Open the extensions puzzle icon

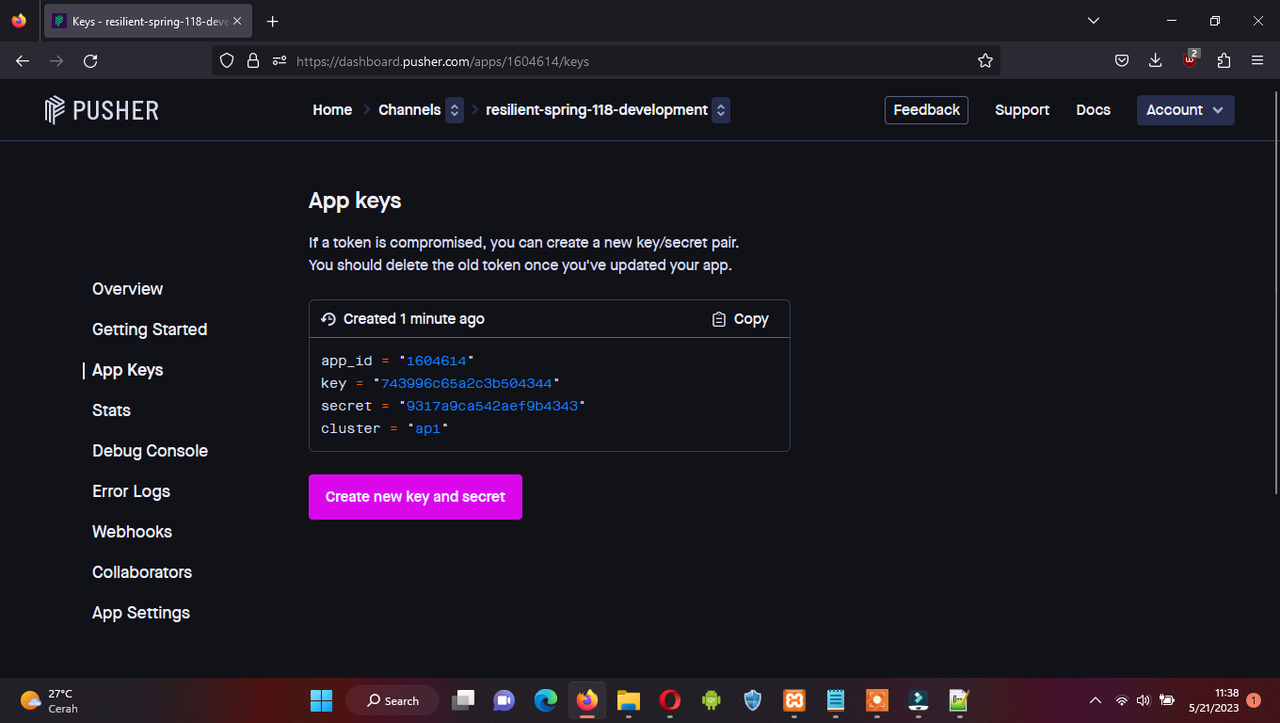[x=1224, y=61]
